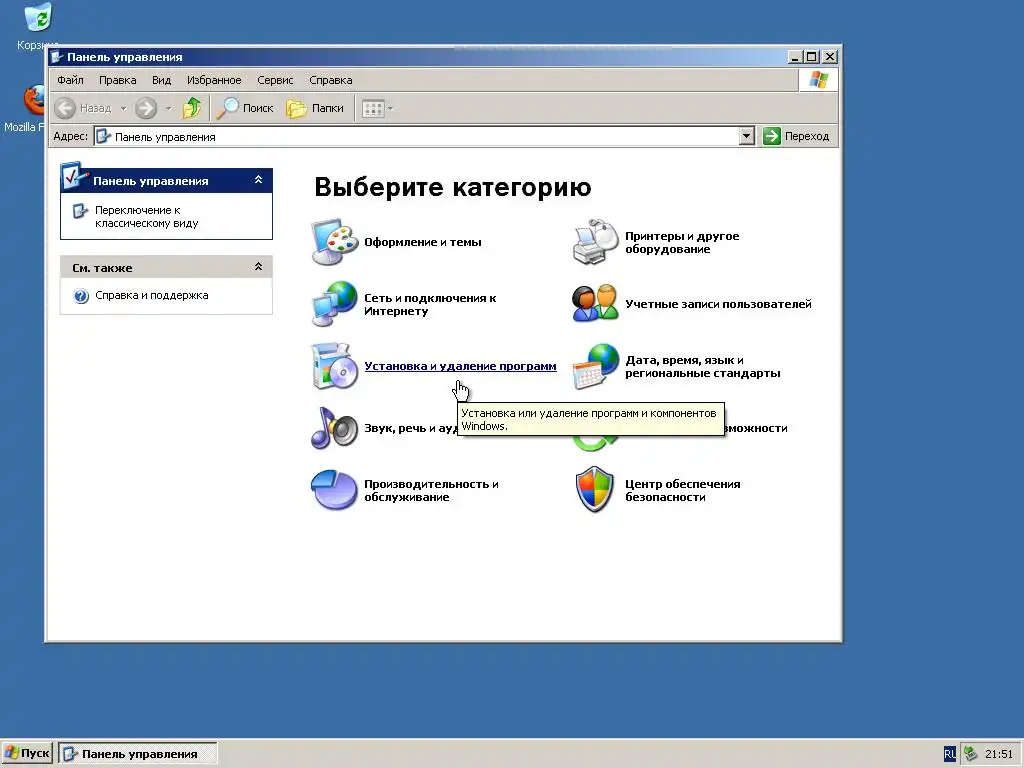The width and height of the screenshot is (1024, 768).
Task: Click the Принтеры и другое оборудование link
Action: point(682,242)
